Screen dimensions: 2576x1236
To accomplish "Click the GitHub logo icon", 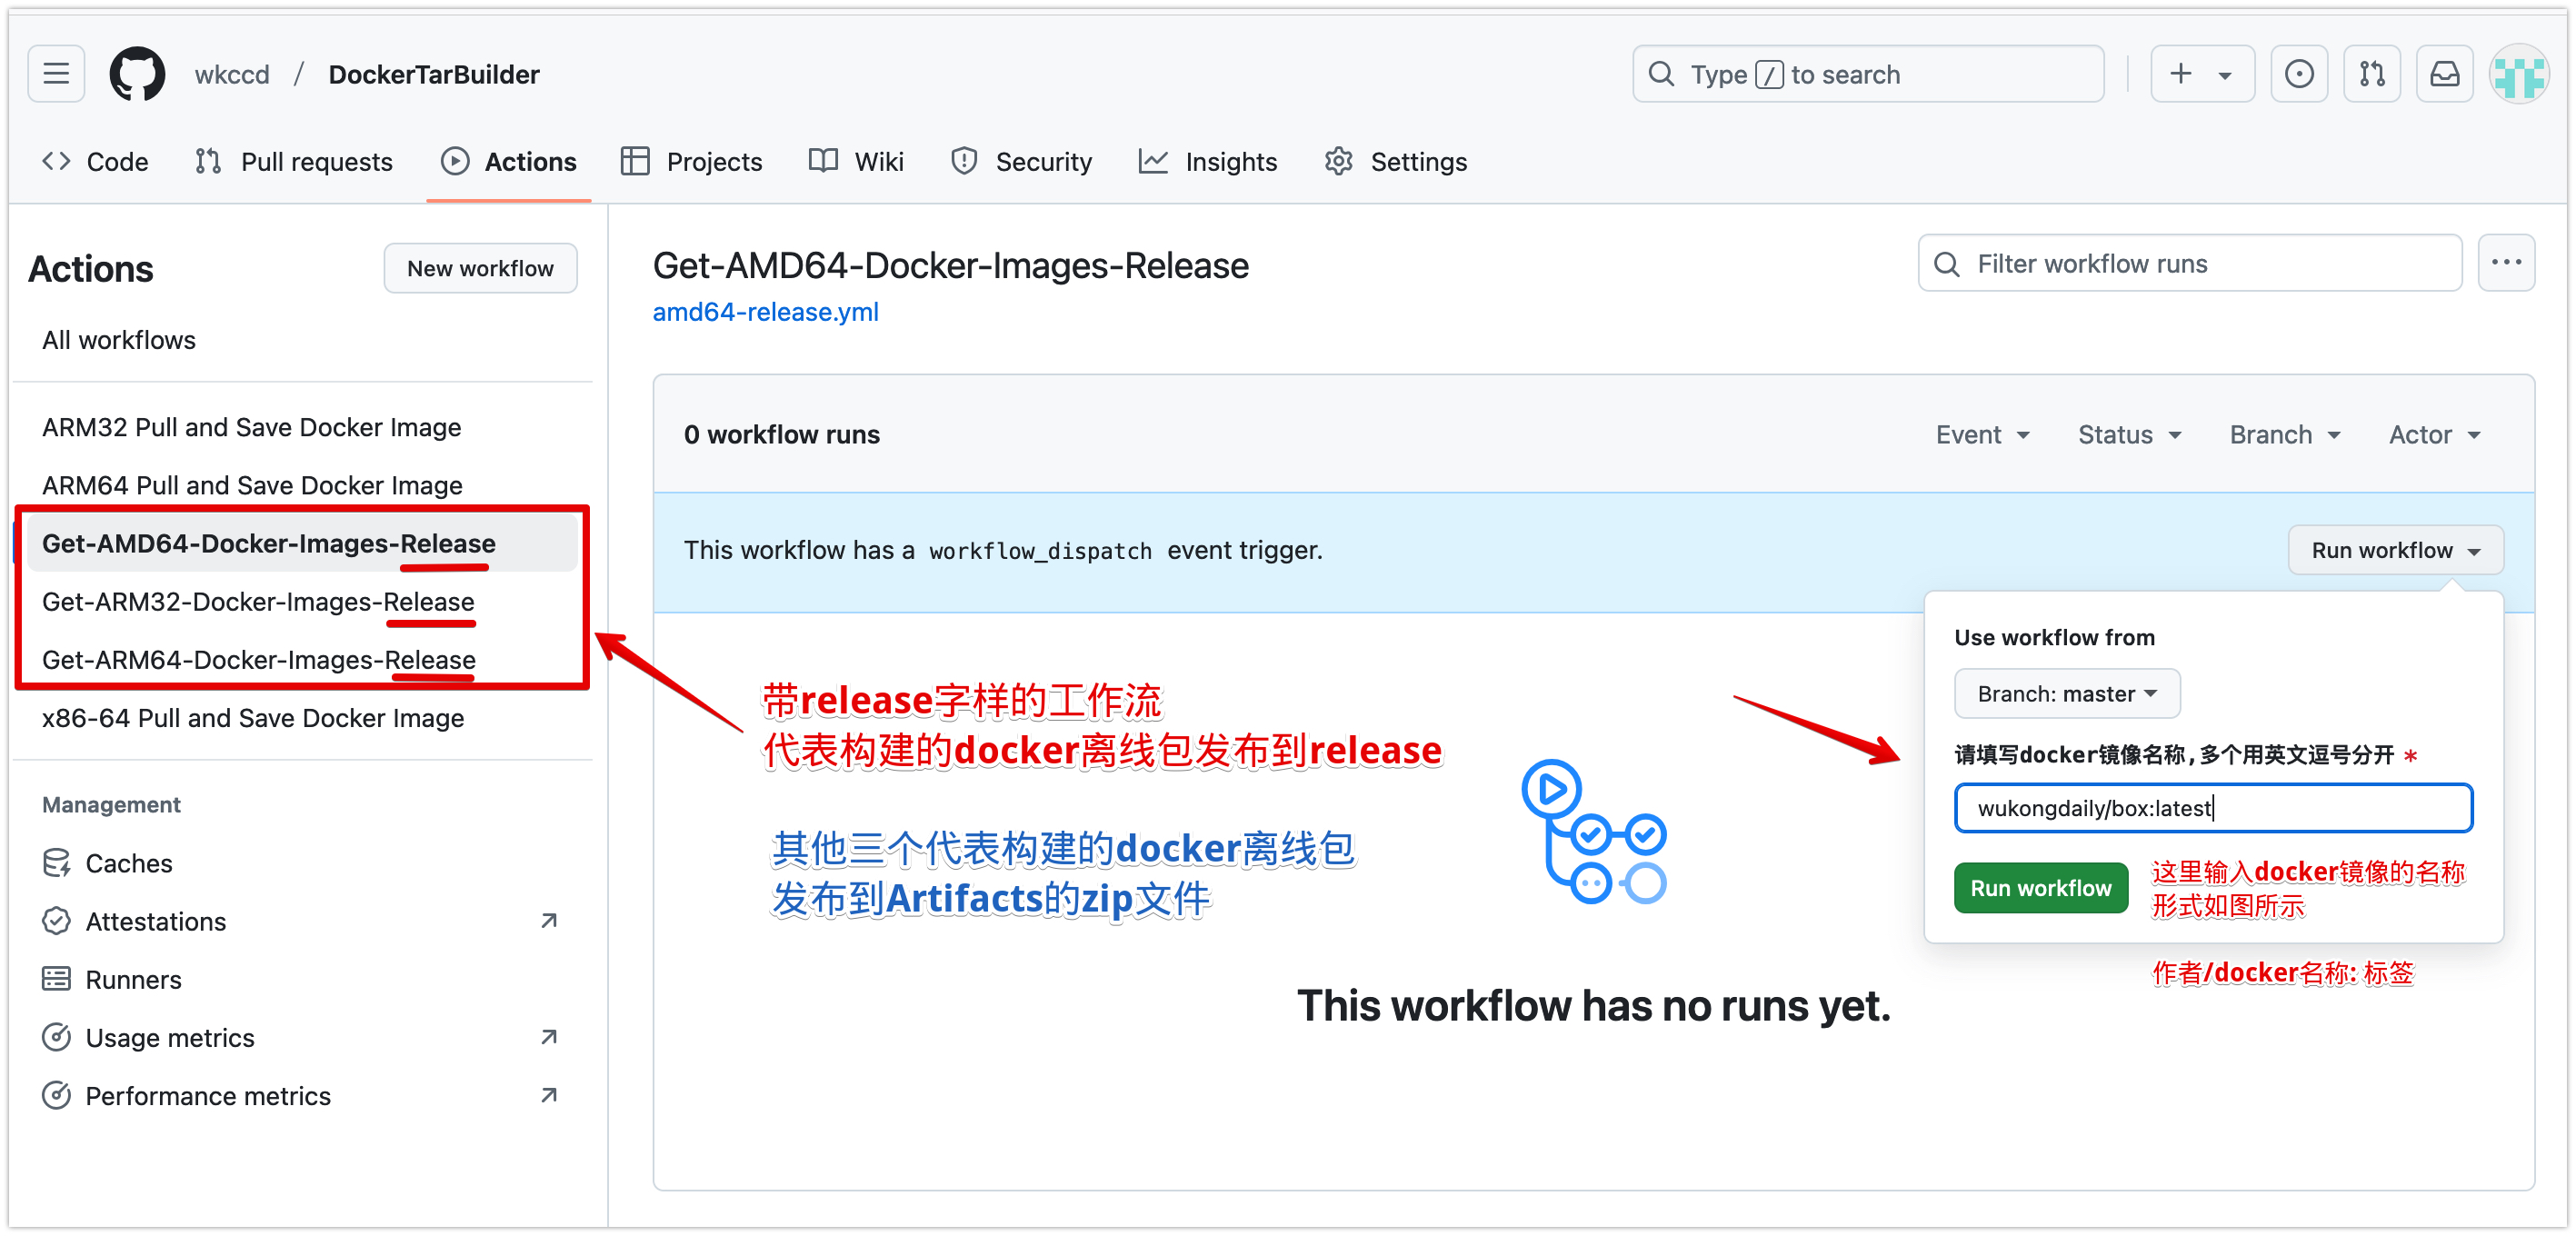I will click(137, 74).
